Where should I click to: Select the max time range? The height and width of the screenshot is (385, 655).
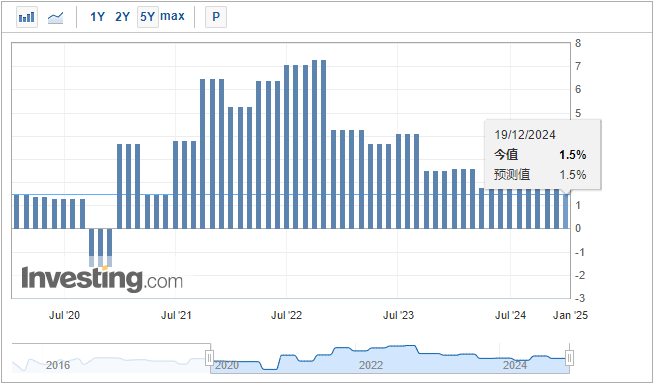172,16
